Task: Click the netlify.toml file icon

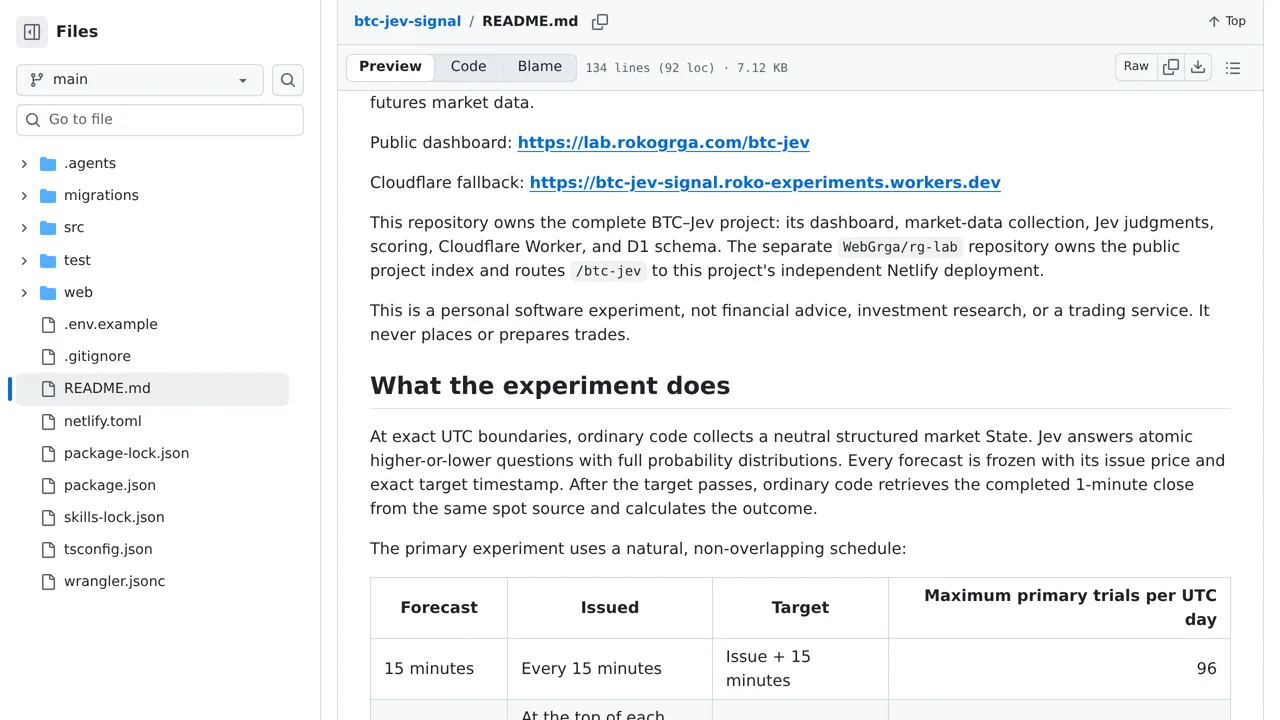Action: [x=48, y=422]
